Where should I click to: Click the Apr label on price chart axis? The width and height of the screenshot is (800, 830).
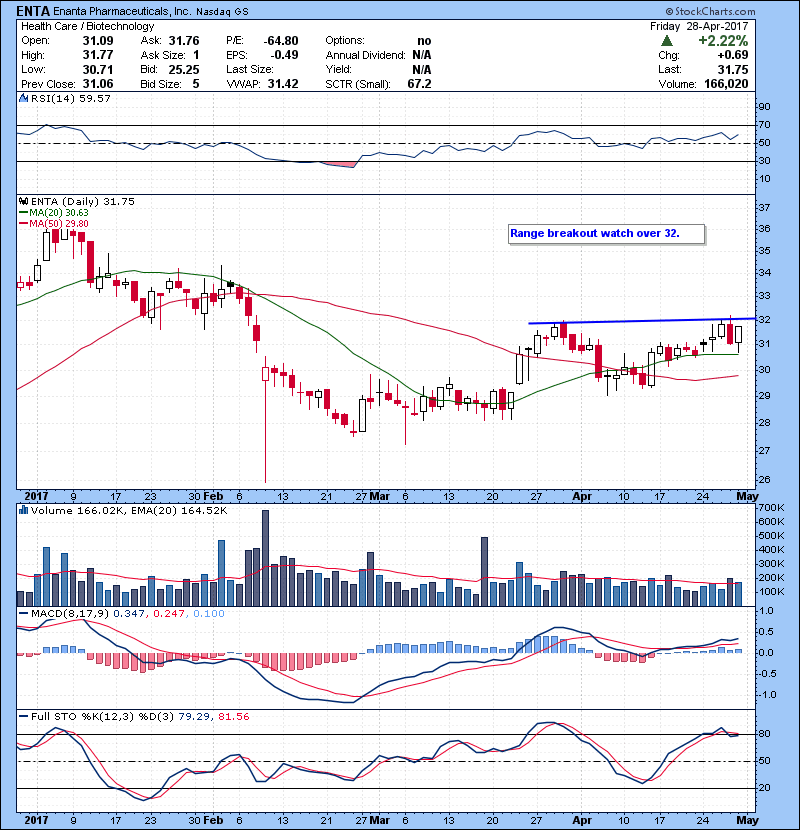point(582,497)
